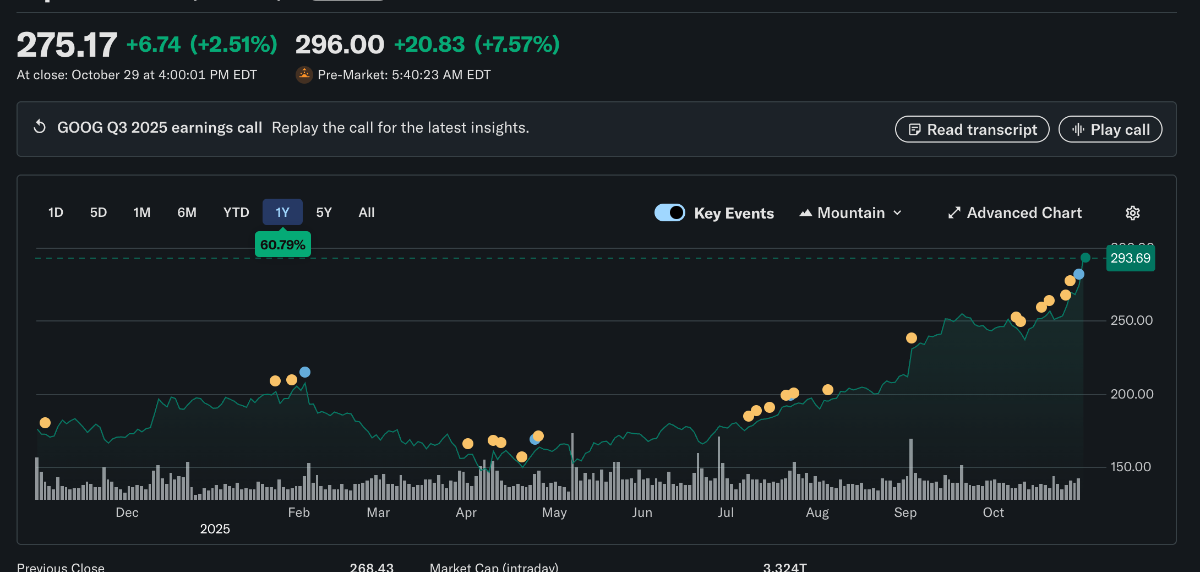Image resolution: width=1200 pixels, height=572 pixels.
Task: Toggle the Key Events switch off
Action: (x=670, y=213)
